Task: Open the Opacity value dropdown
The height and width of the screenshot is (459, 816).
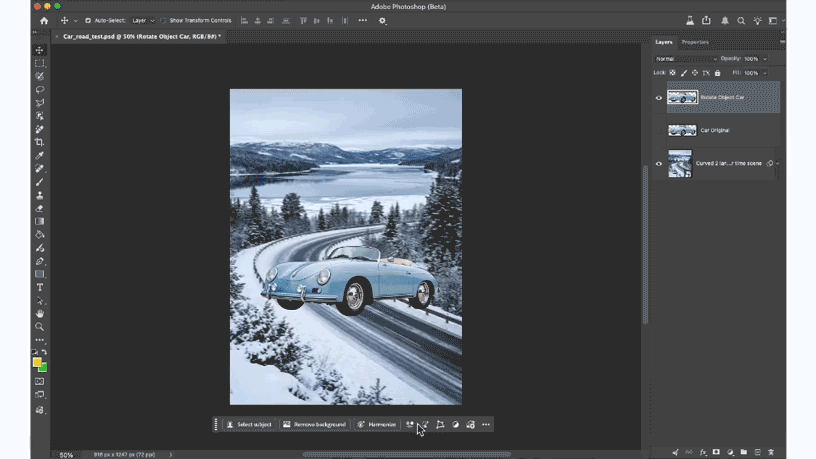Action: tap(765, 59)
